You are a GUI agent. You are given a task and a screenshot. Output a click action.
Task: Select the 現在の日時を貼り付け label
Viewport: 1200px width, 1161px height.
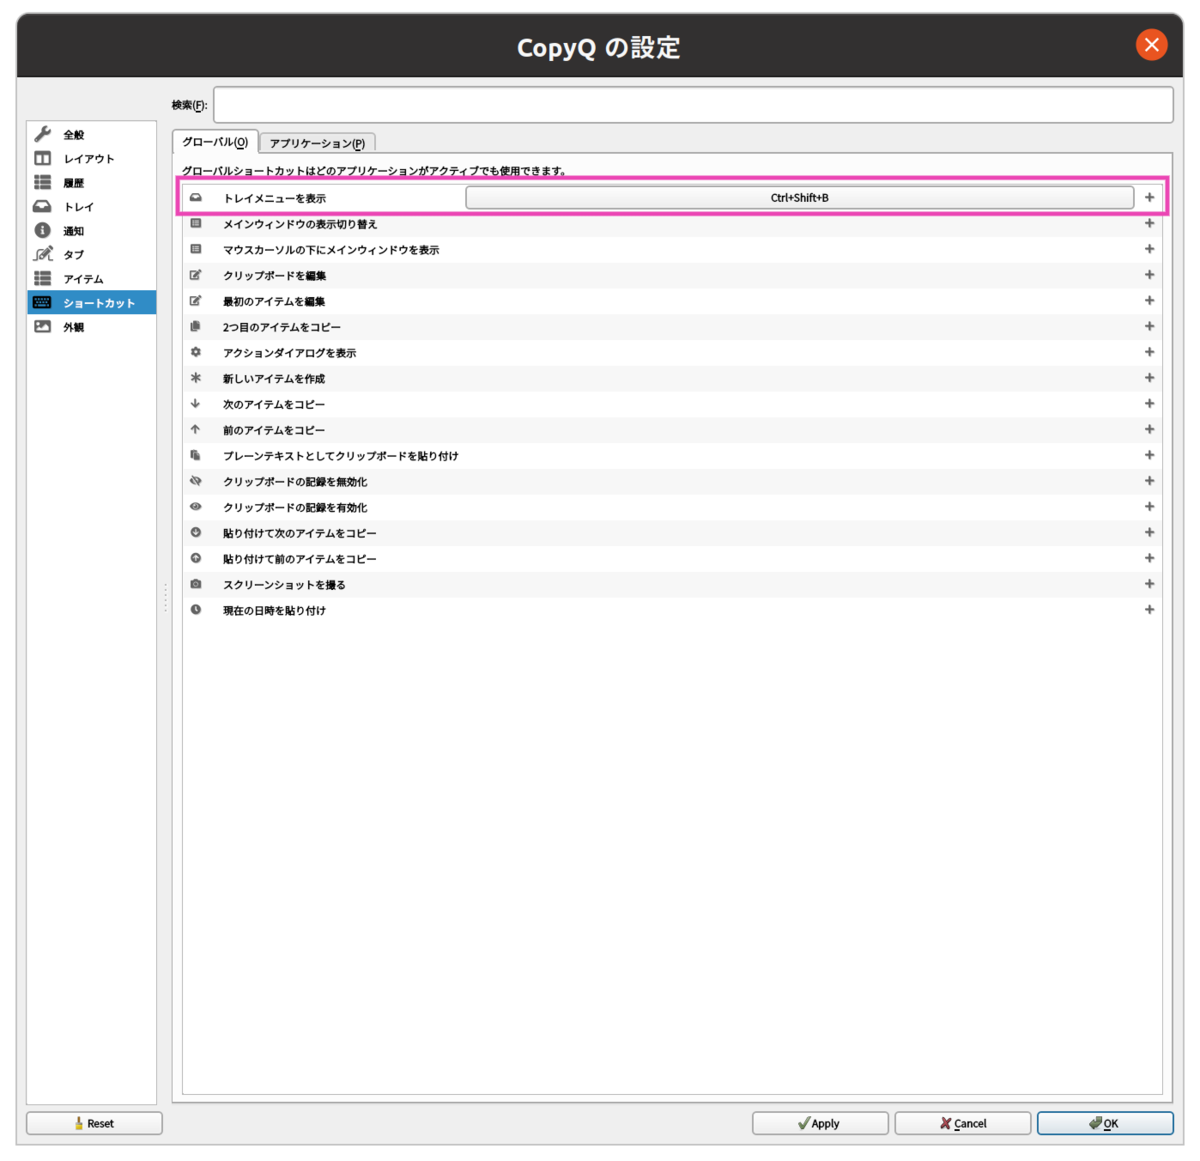[x=274, y=611]
